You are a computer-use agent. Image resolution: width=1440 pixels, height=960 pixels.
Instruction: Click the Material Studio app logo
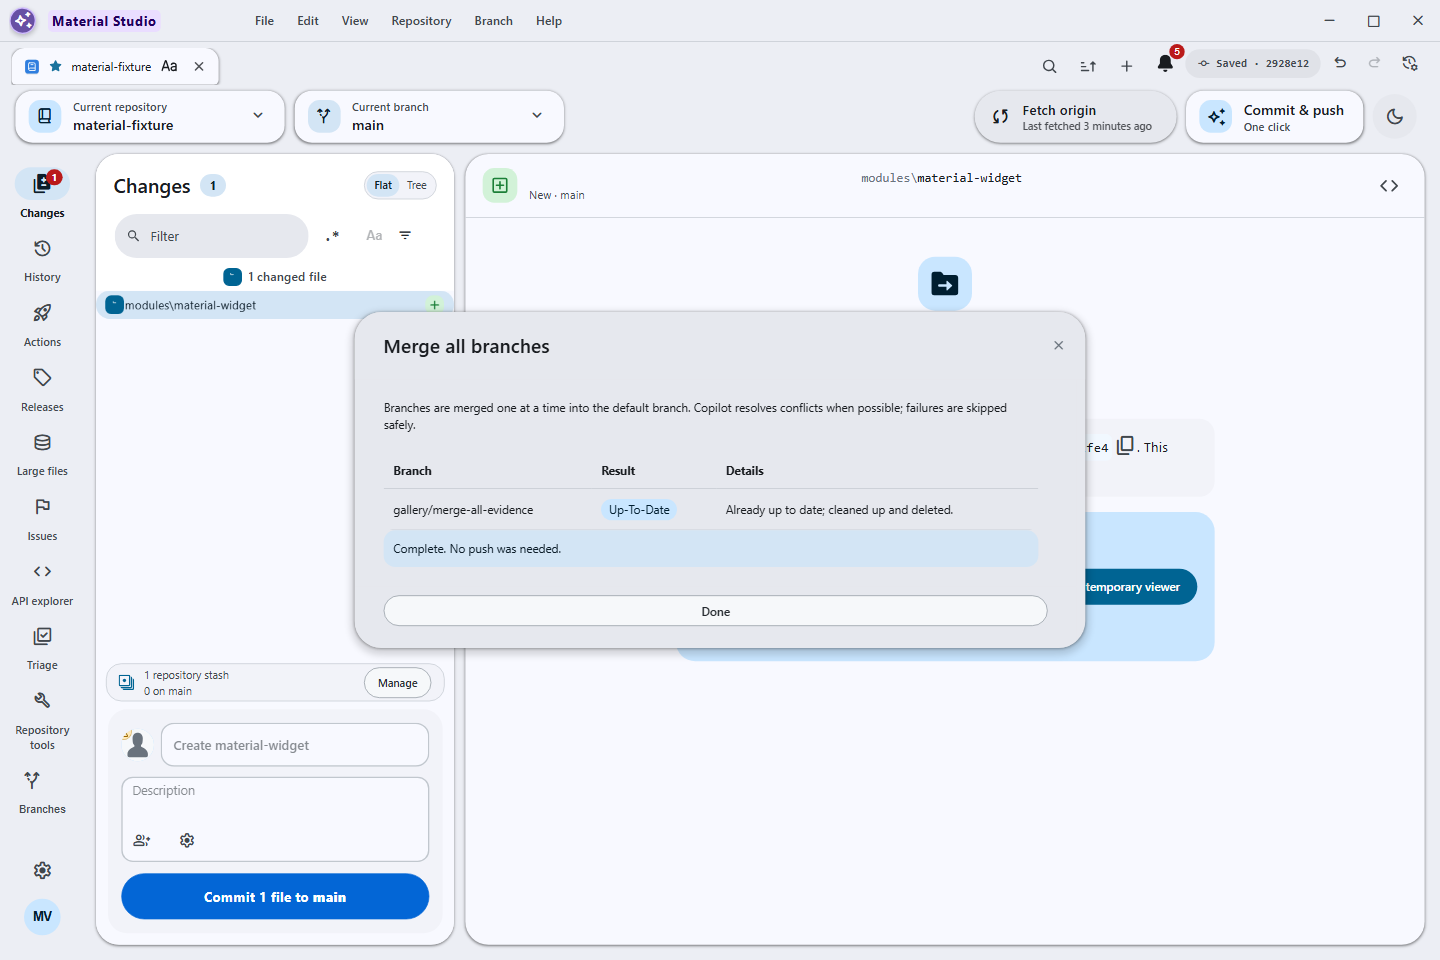coord(22,21)
